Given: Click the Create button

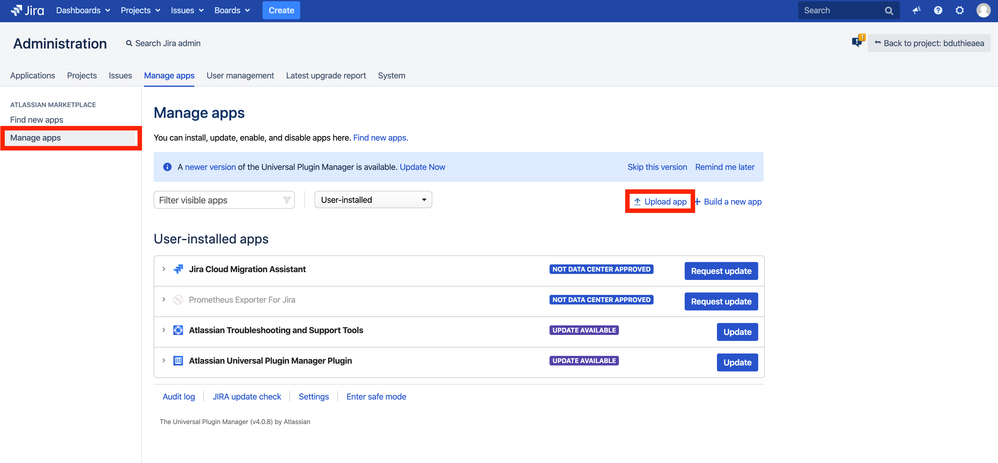Looking at the screenshot, I should [281, 11].
